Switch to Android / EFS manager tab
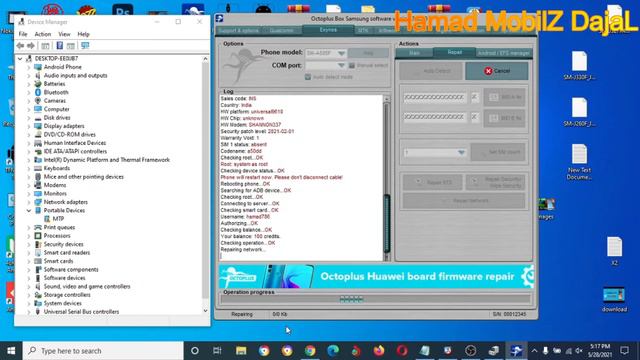The image size is (640, 360). tap(504, 53)
